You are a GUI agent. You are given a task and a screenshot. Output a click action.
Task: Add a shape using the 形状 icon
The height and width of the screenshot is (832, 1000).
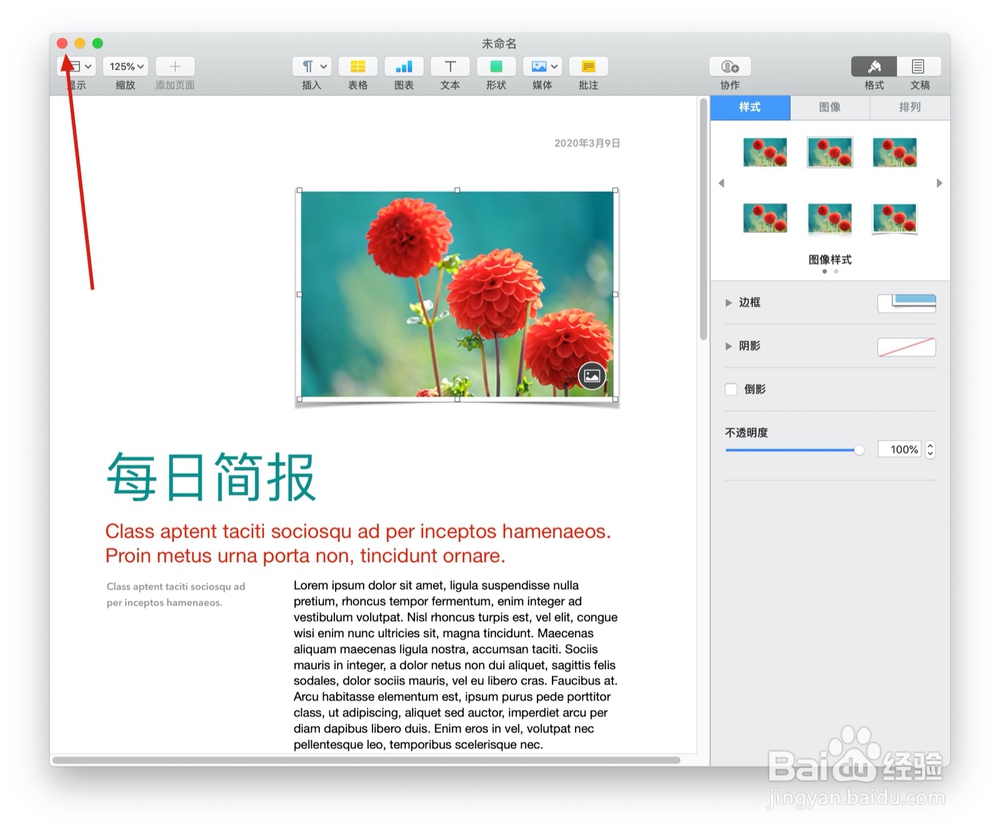[495, 66]
